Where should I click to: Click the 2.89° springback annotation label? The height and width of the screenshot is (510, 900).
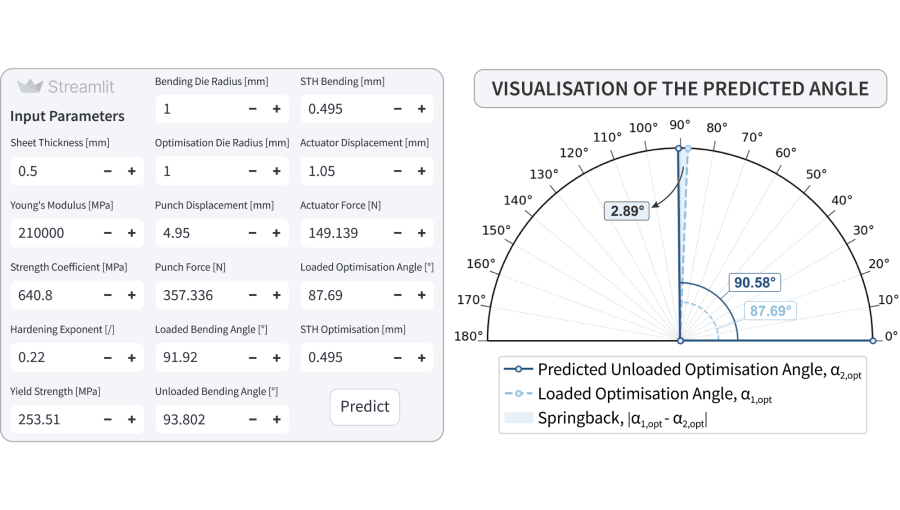pos(627,211)
